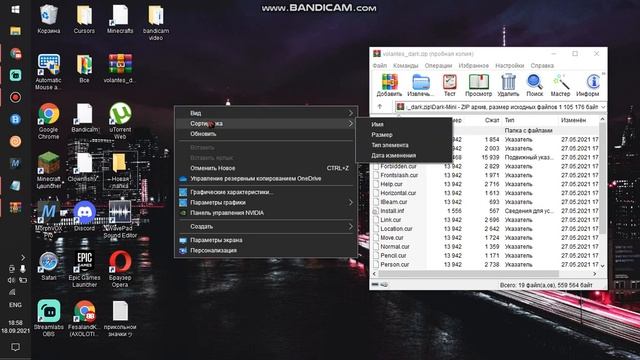Image resolution: width=640 pixels, height=360 pixels.
Task: Open Графические характеристики menu entry
Action: pyautogui.click(x=266, y=192)
